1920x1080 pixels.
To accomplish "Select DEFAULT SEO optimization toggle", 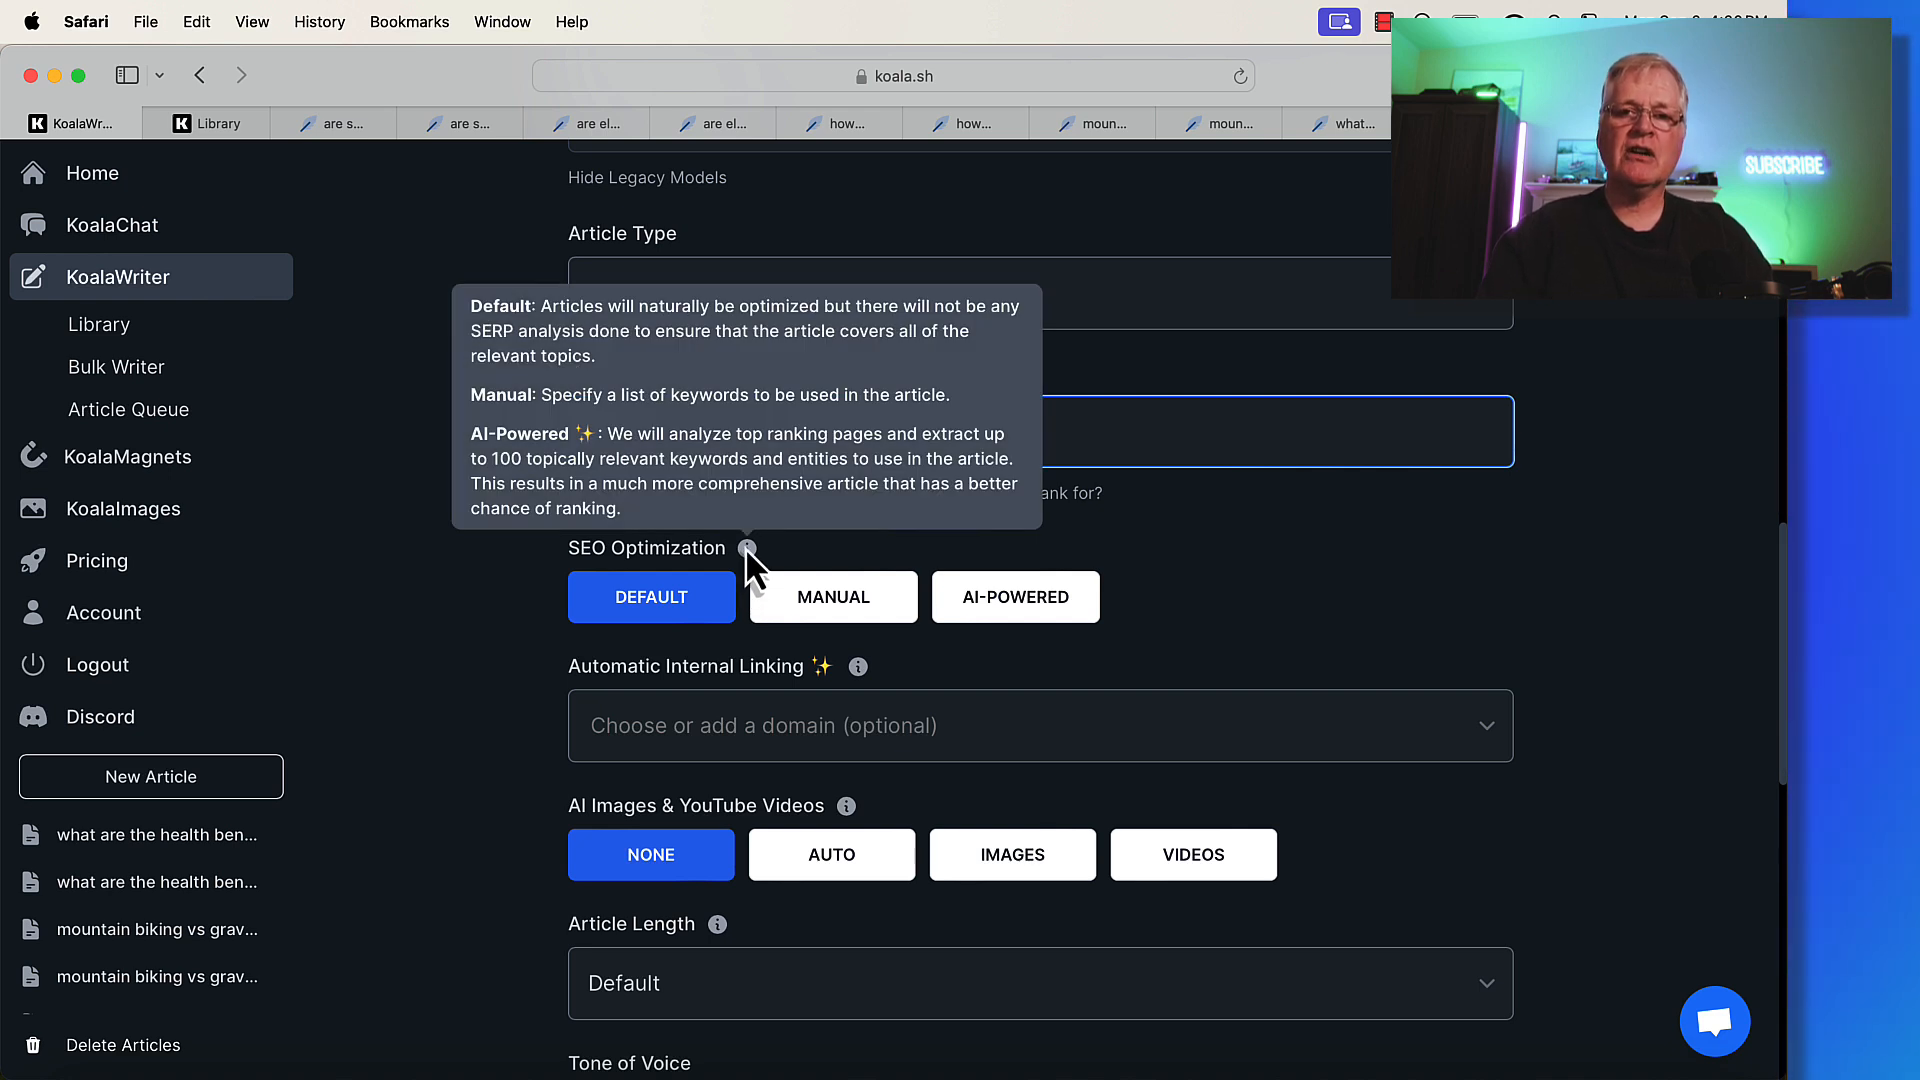I will click(x=651, y=596).
